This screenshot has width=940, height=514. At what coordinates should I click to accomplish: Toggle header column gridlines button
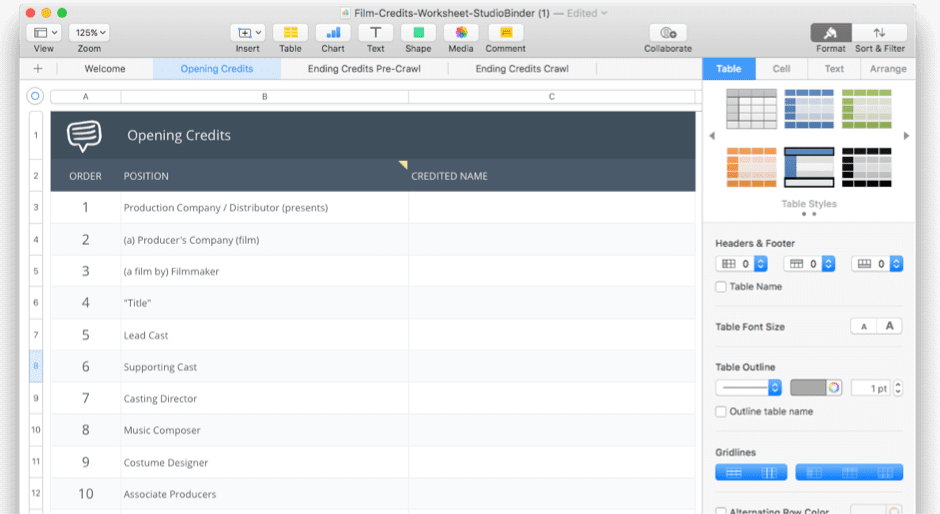pyautogui.click(x=814, y=473)
